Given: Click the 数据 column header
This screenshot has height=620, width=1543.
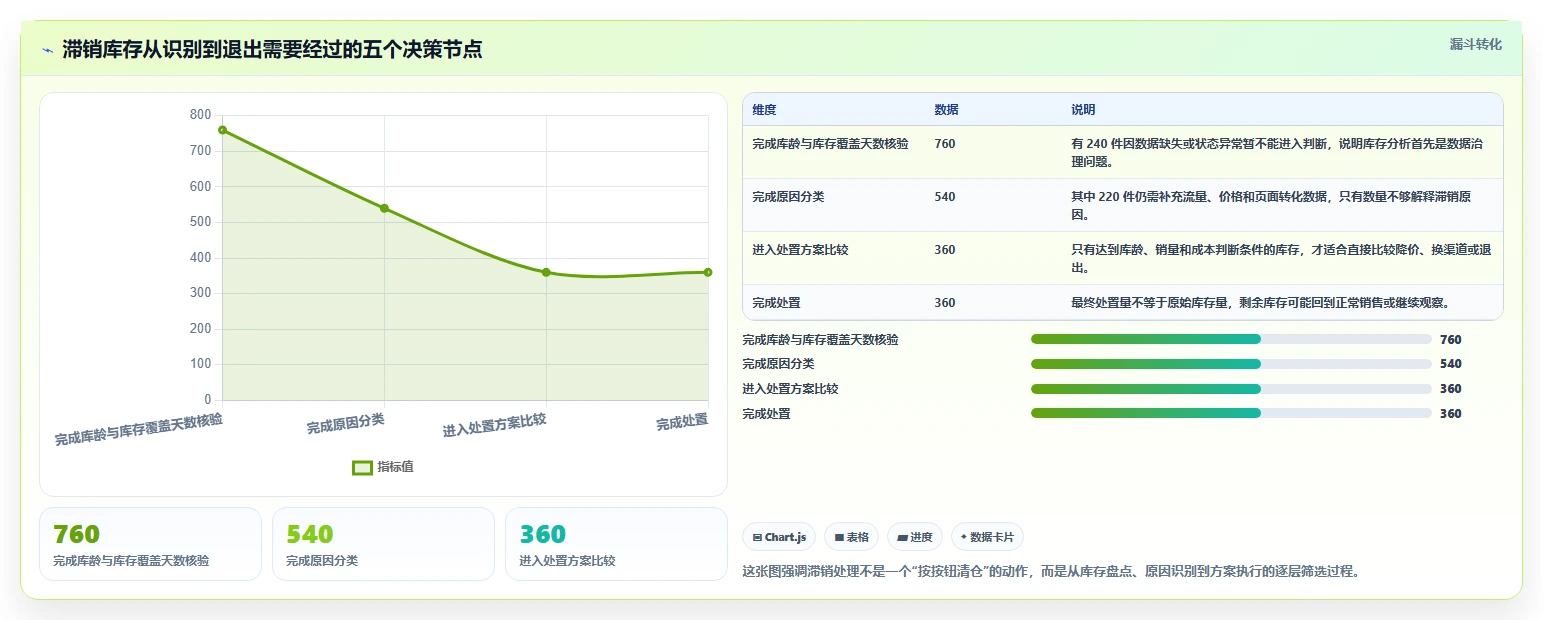Looking at the screenshot, I should (x=946, y=110).
